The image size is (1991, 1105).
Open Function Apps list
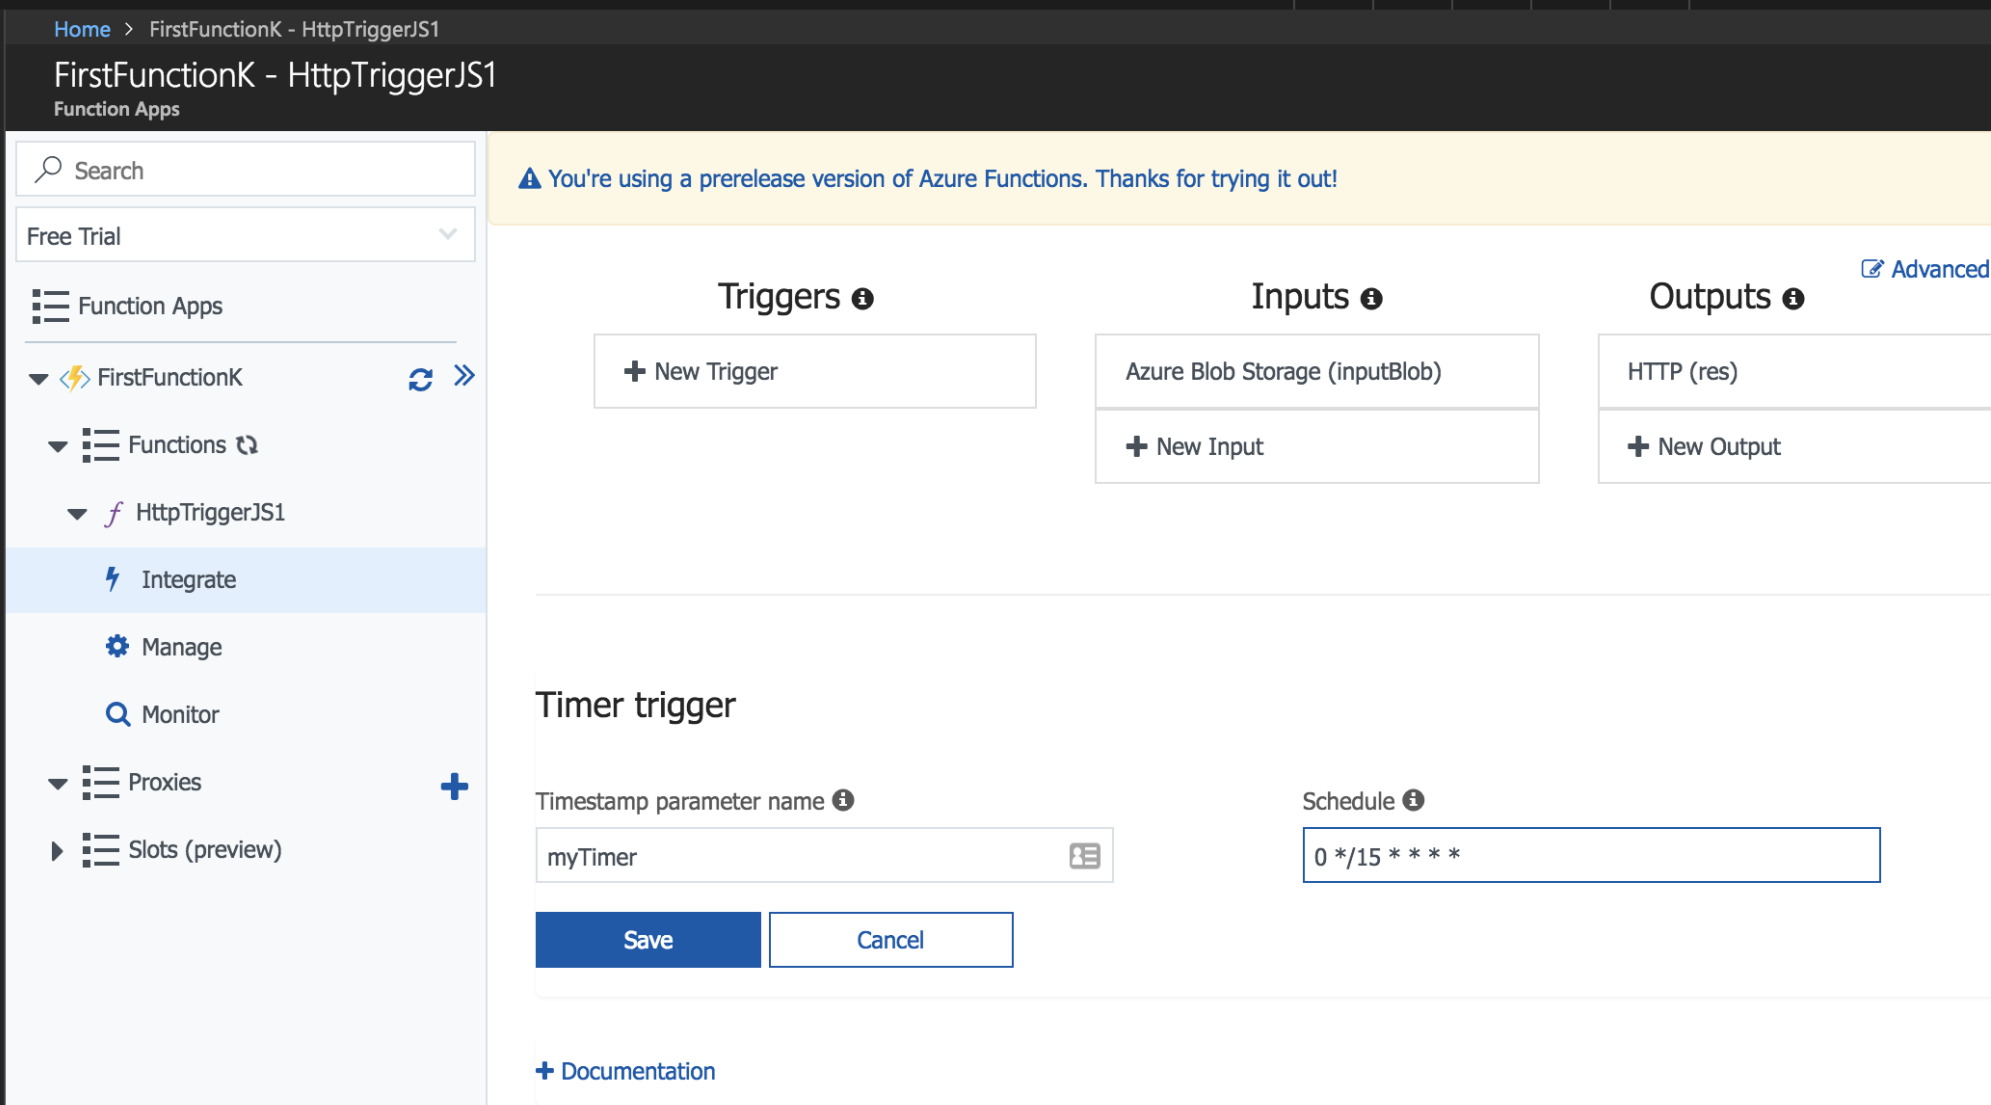150,306
